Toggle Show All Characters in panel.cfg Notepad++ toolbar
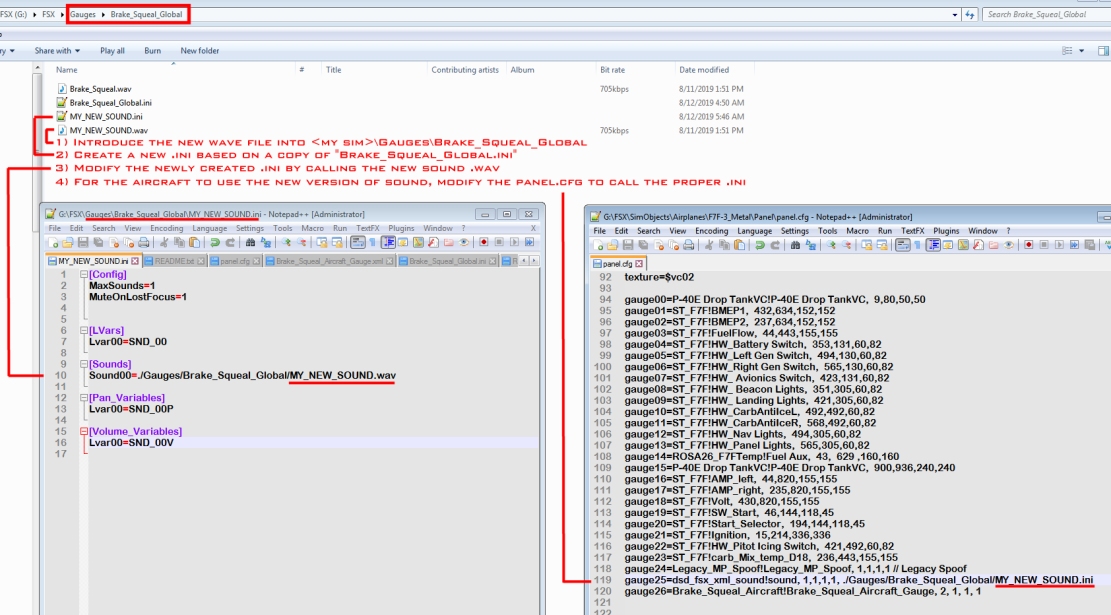Image resolution: width=1111 pixels, height=615 pixels. (x=918, y=244)
